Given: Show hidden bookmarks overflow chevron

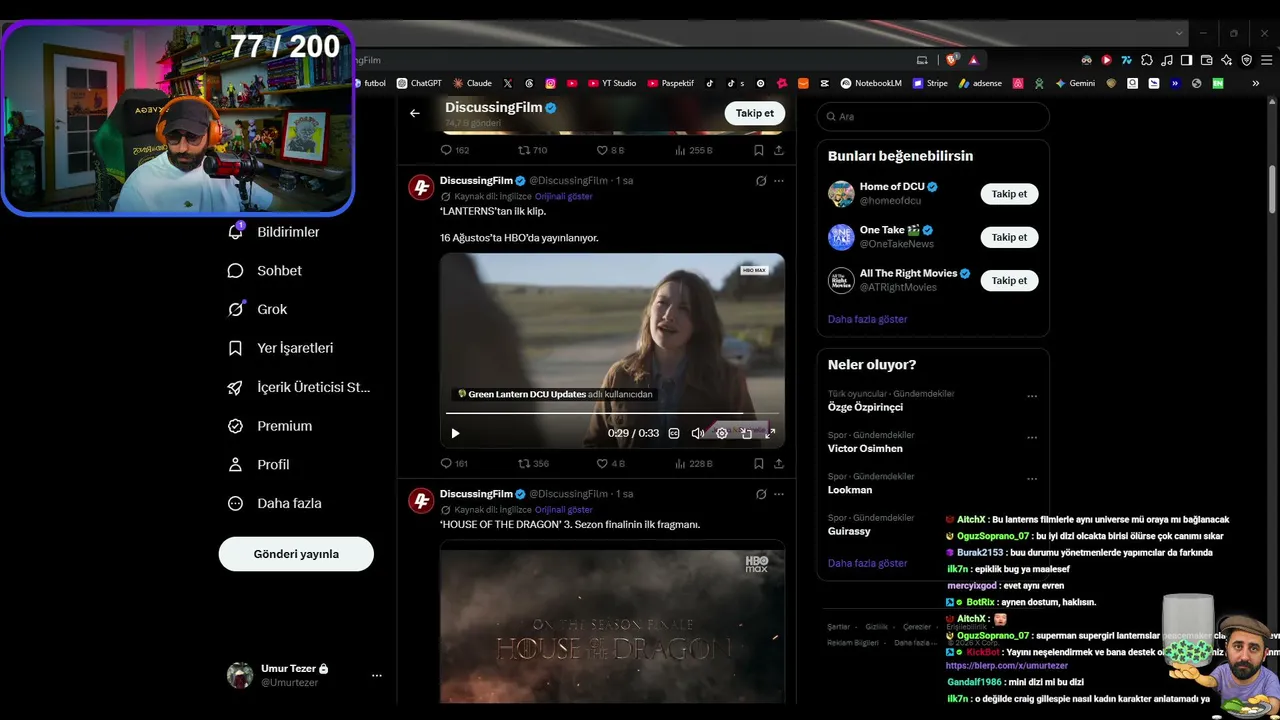Looking at the screenshot, I should (x=1256, y=83).
